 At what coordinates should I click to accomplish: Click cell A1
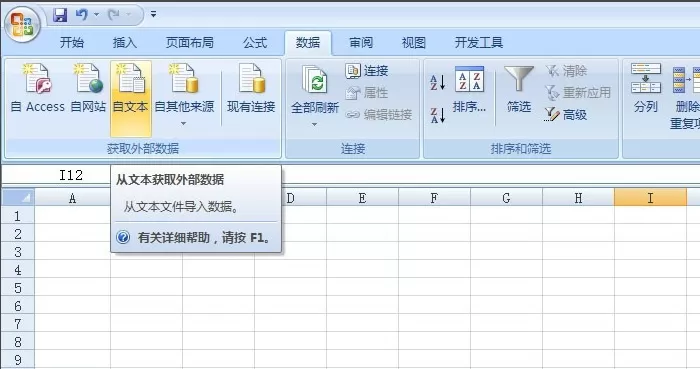coord(72,216)
